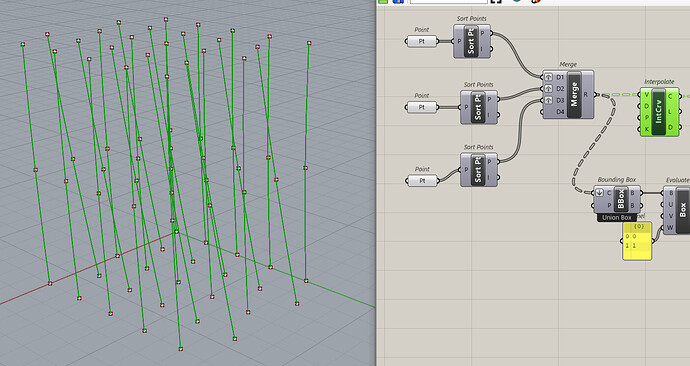Screen dimensions: 690x366
Task: Select the green IntCrv Interpolate component
Action: pos(659,112)
